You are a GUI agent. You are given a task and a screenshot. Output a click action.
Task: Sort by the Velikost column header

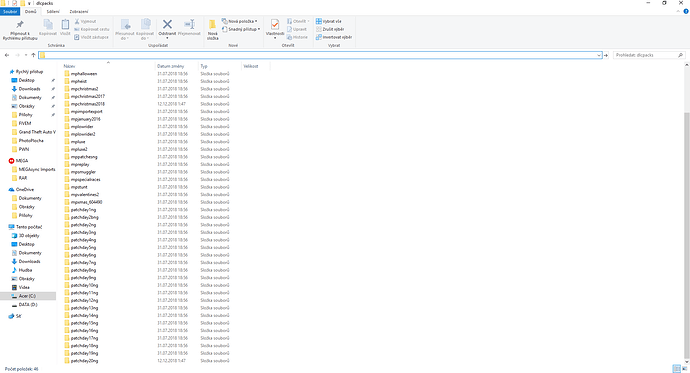click(x=250, y=66)
